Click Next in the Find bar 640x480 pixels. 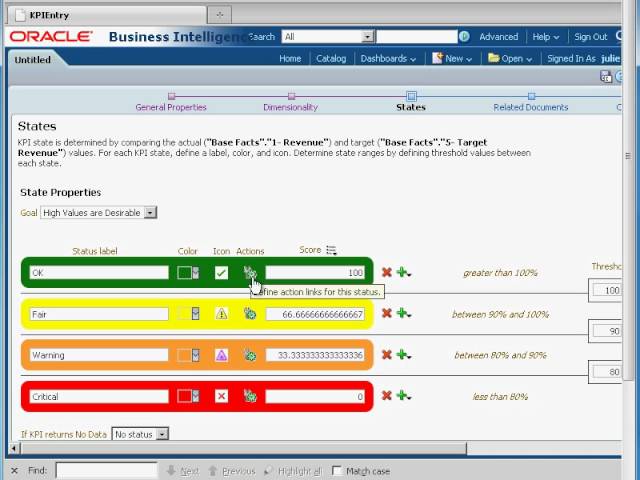183,471
